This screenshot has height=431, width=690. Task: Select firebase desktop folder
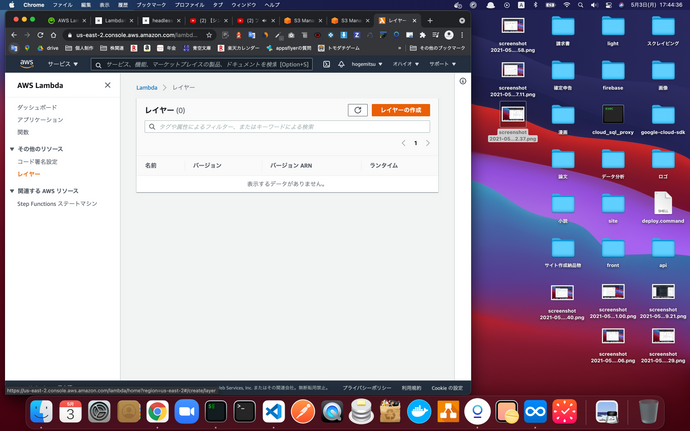click(613, 75)
